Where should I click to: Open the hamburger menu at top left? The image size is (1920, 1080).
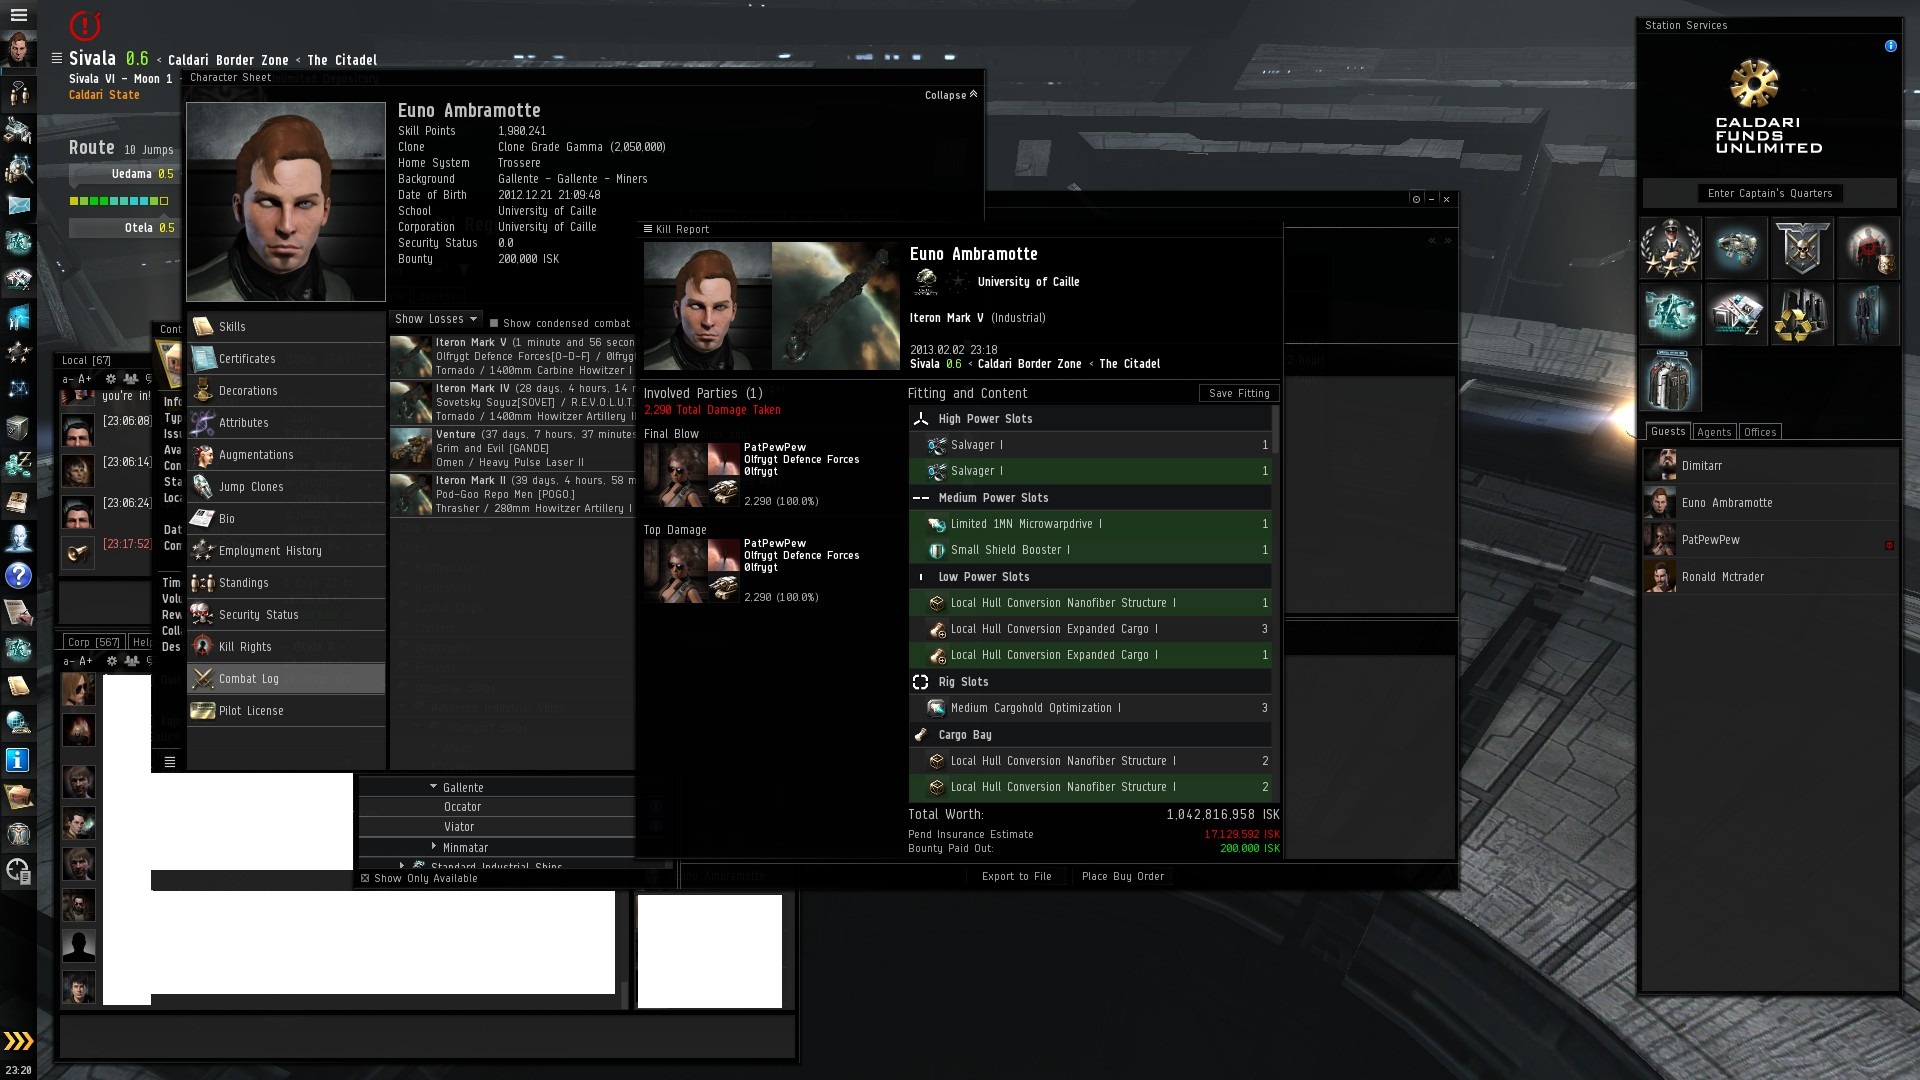click(18, 15)
